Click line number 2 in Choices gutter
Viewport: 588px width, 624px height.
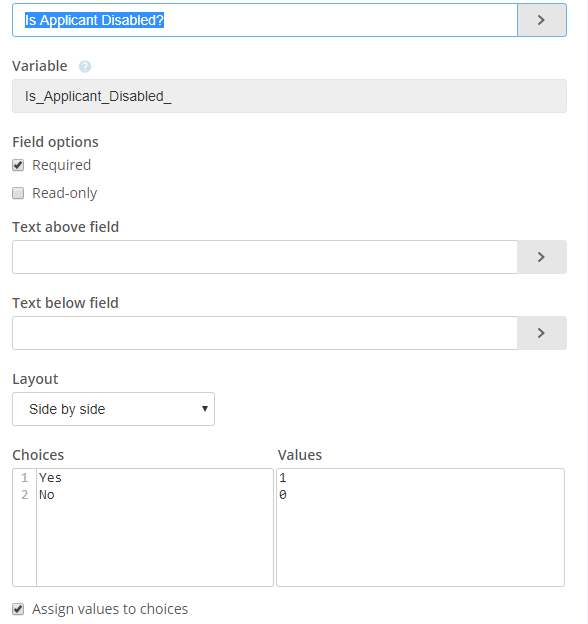[25, 495]
